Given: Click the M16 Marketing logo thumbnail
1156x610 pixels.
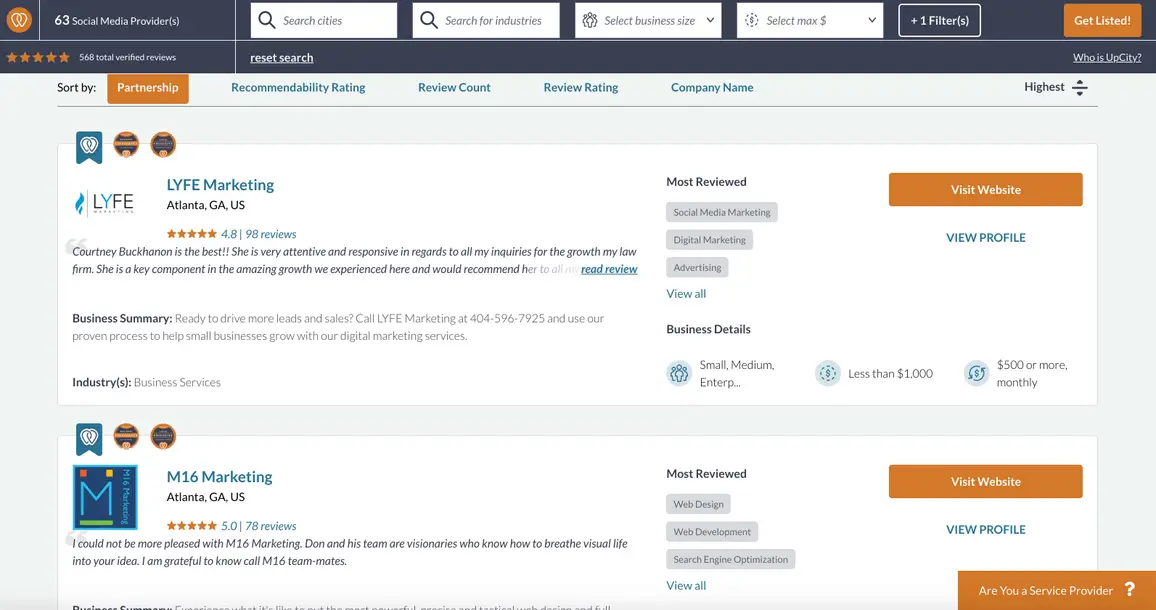Looking at the screenshot, I should click(105, 497).
